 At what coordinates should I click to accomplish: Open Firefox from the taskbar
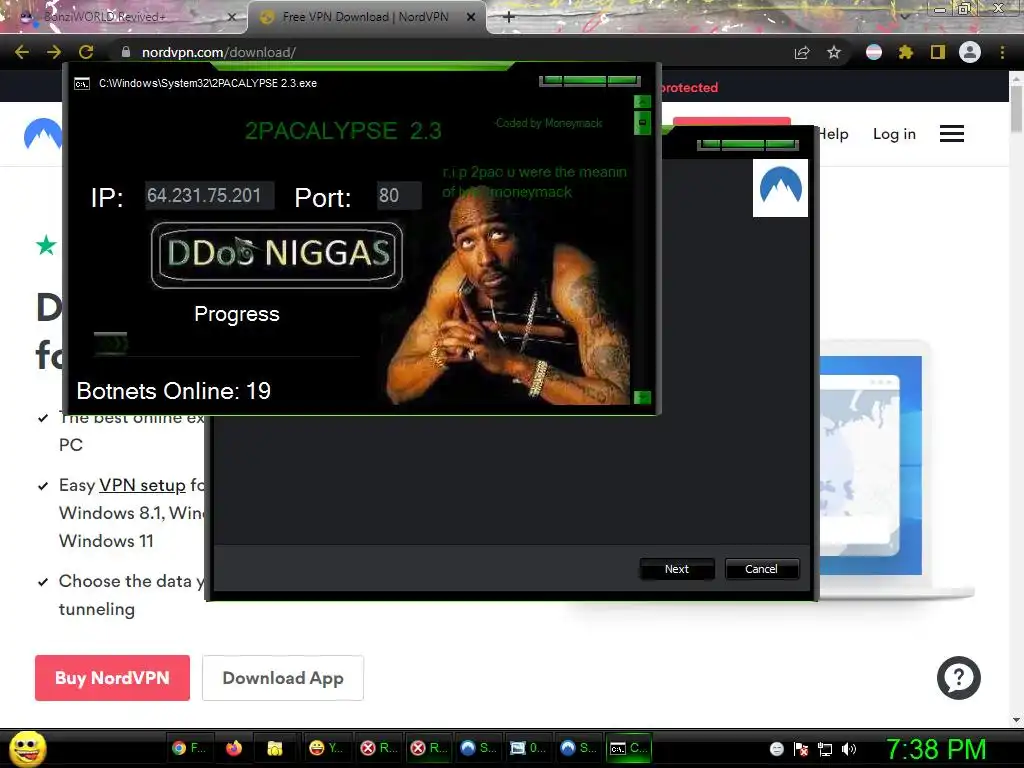point(234,748)
